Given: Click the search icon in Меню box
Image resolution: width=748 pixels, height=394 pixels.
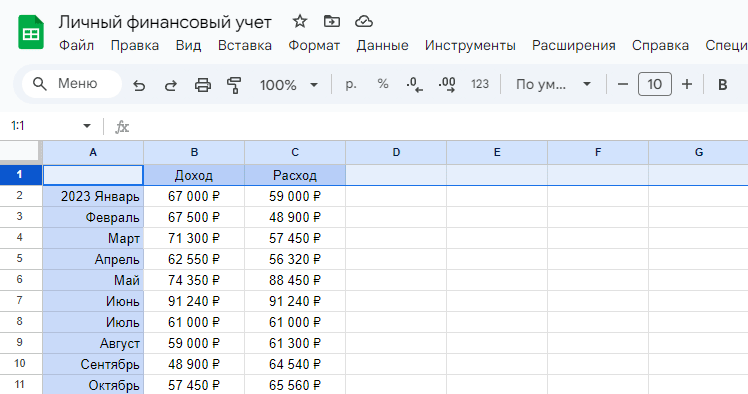Looking at the screenshot, I should 40,84.
